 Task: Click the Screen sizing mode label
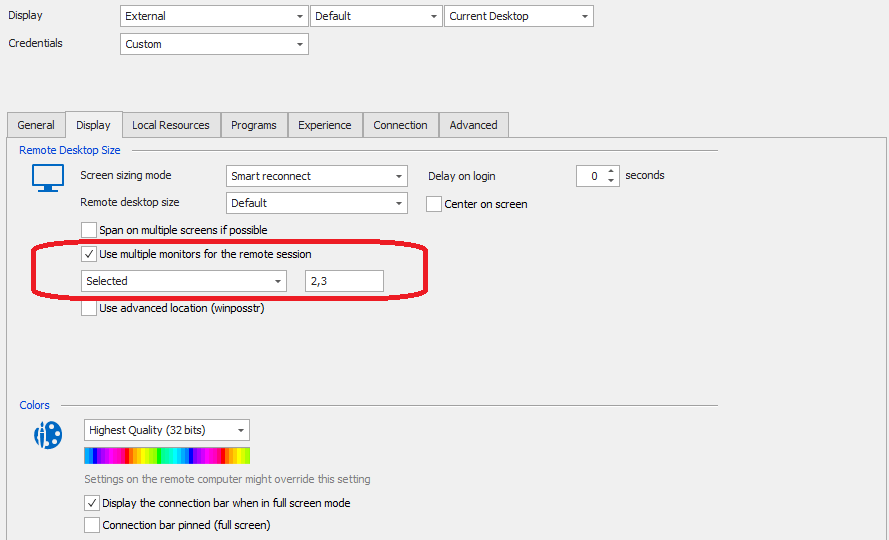126,175
